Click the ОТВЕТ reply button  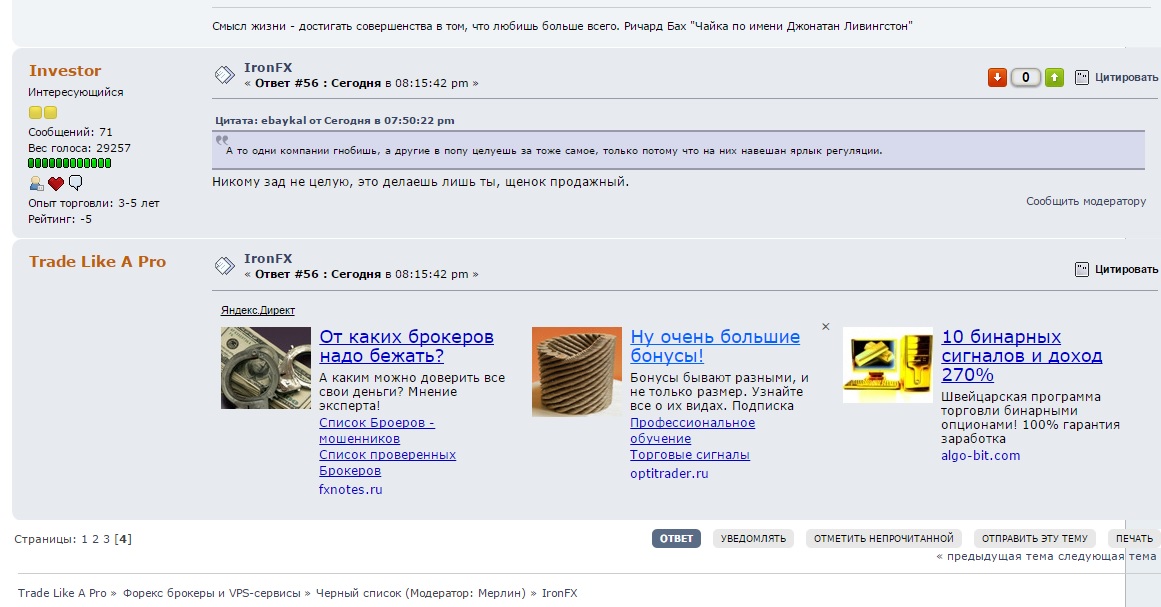676,538
